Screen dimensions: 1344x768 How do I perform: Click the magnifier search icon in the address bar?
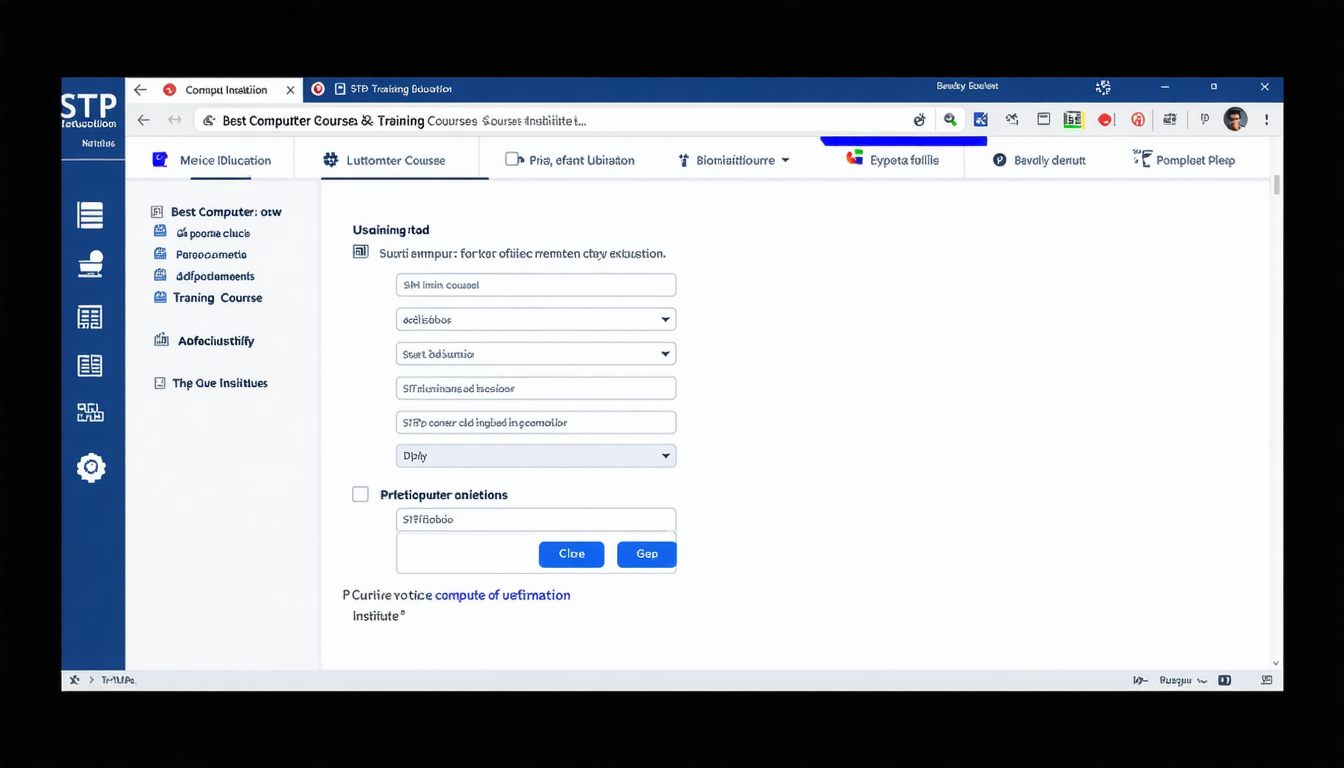[950, 120]
